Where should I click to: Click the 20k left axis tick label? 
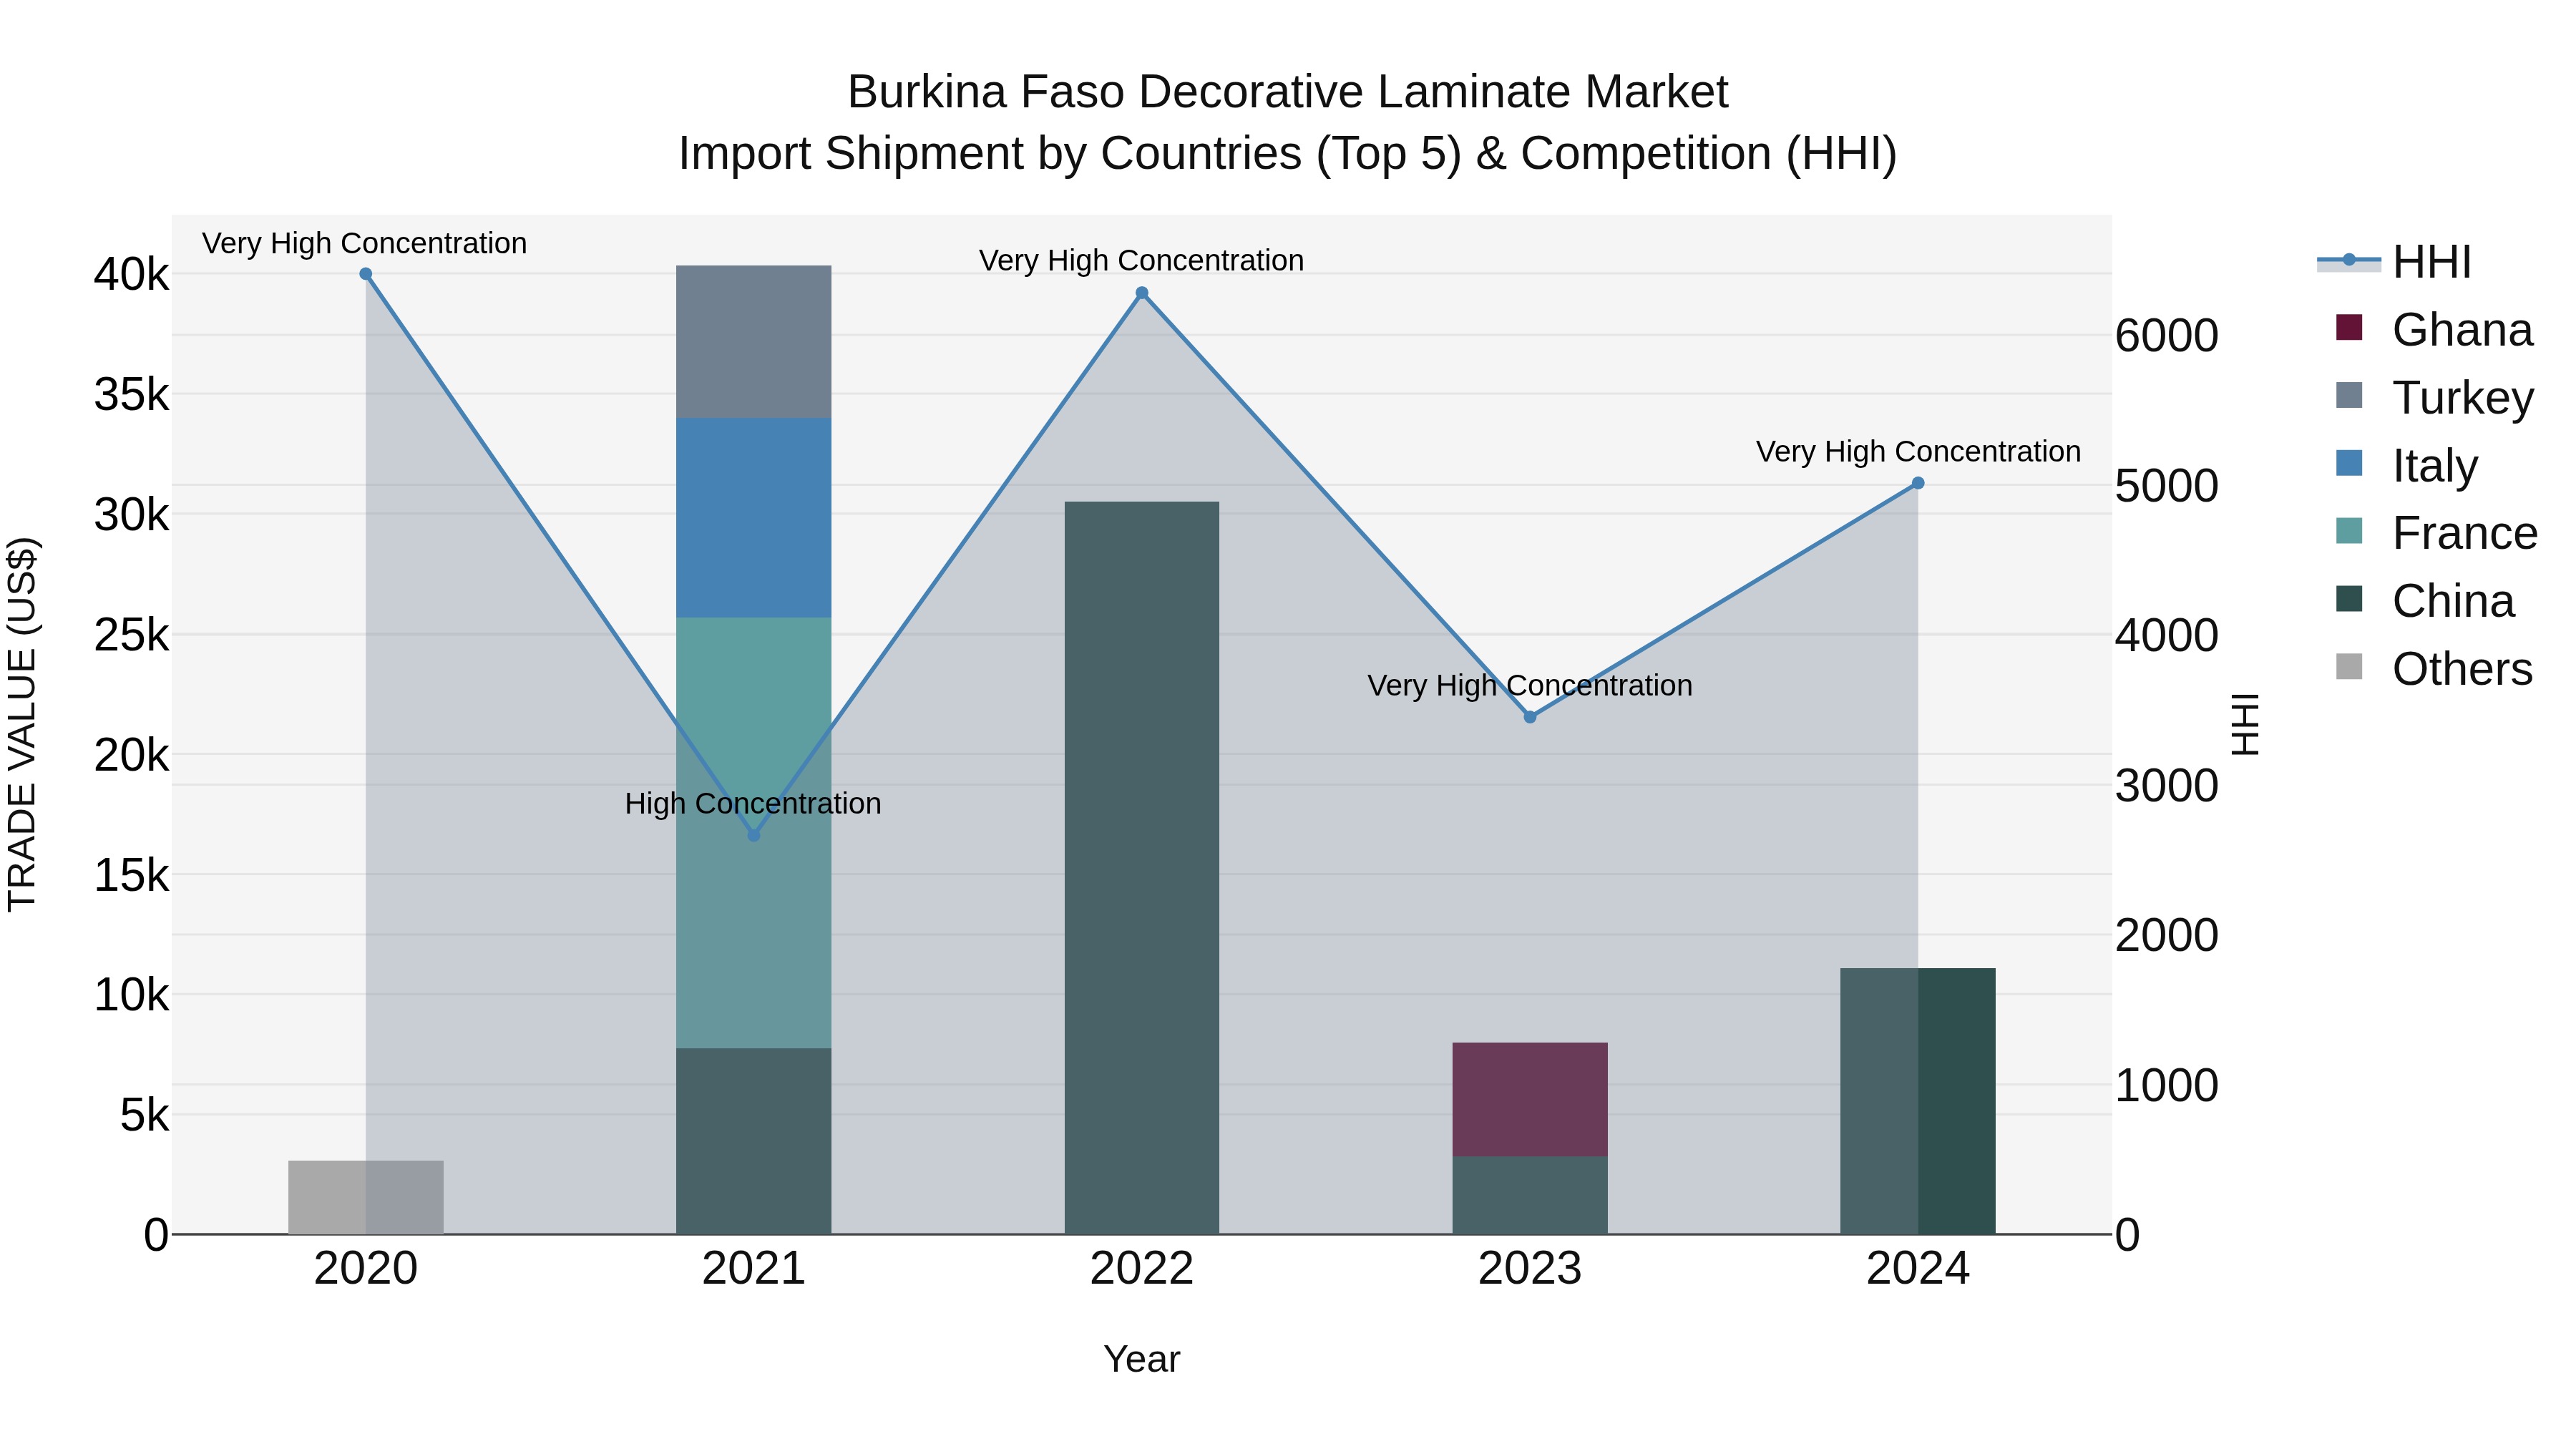click(132, 755)
